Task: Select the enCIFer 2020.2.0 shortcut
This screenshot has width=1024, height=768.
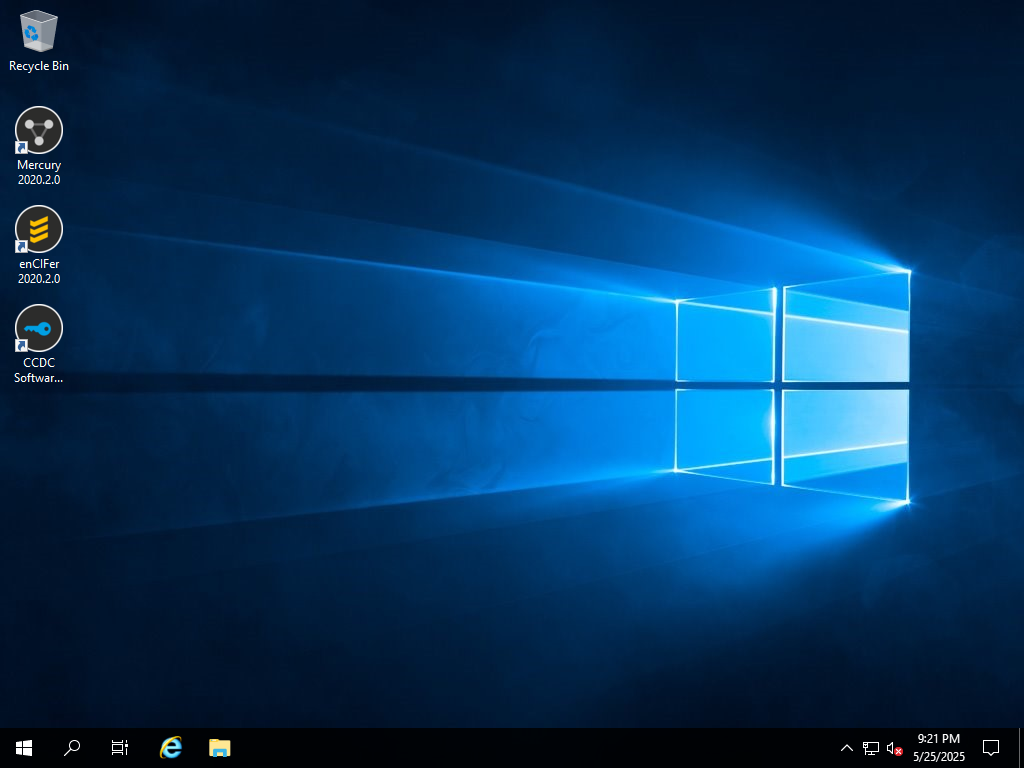Action: [39, 246]
